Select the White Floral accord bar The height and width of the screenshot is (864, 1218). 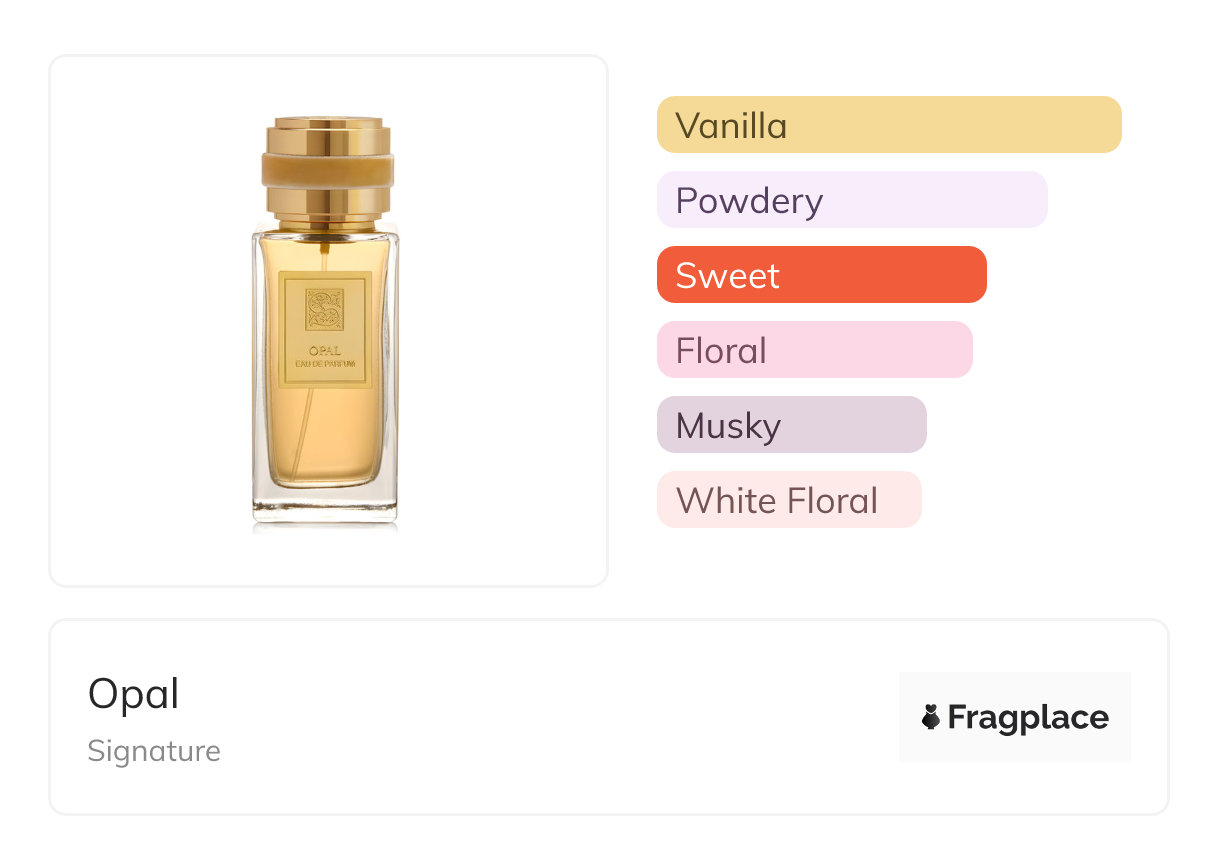click(x=788, y=500)
